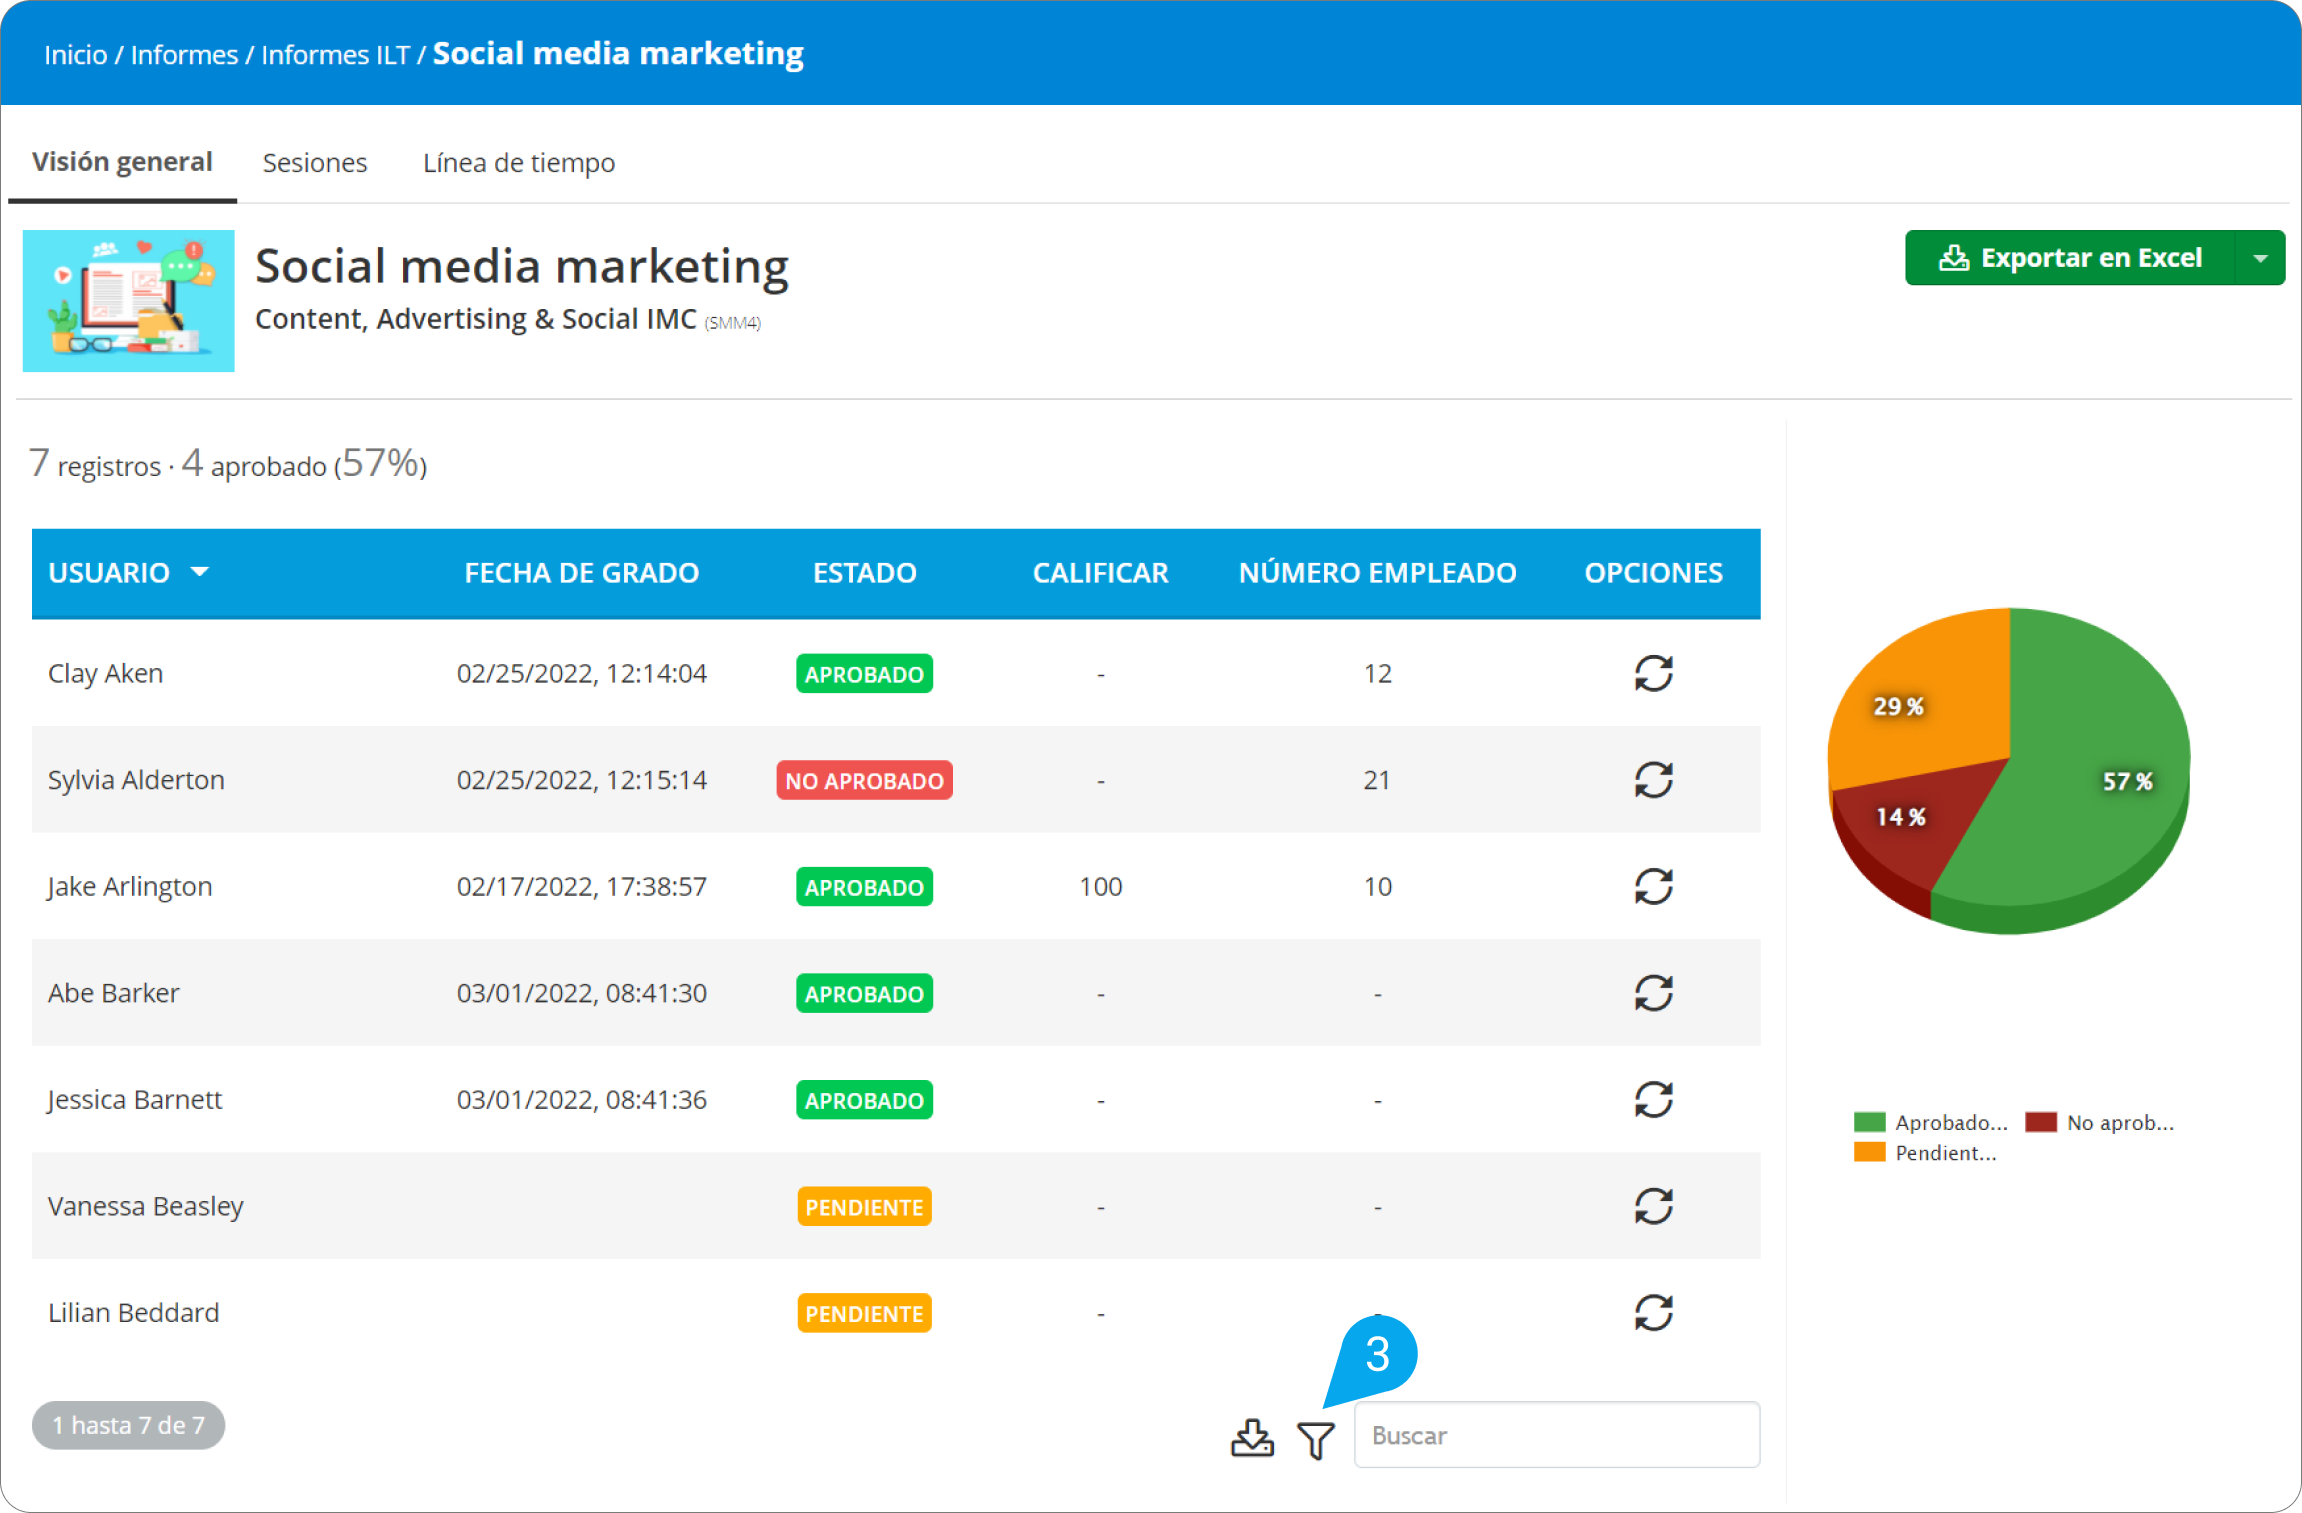This screenshot has height=1513, width=2302.
Task: Click the CALIFICAR column header
Action: coord(1101,573)
